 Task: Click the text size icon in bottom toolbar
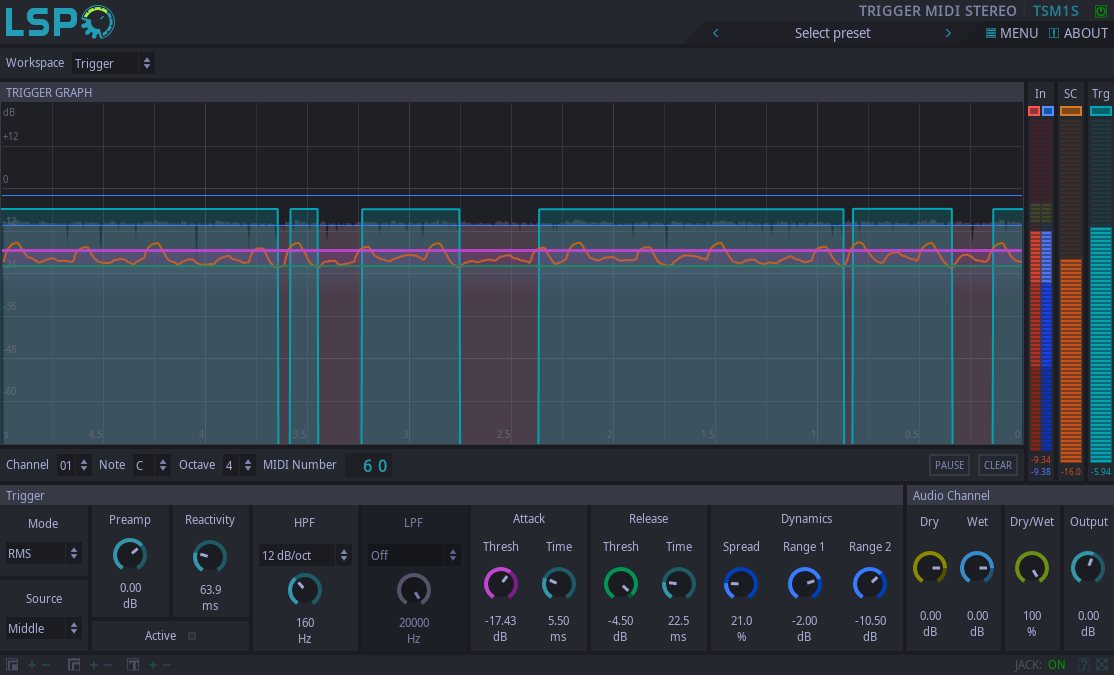pyautogui.click(x=132, y=664)
